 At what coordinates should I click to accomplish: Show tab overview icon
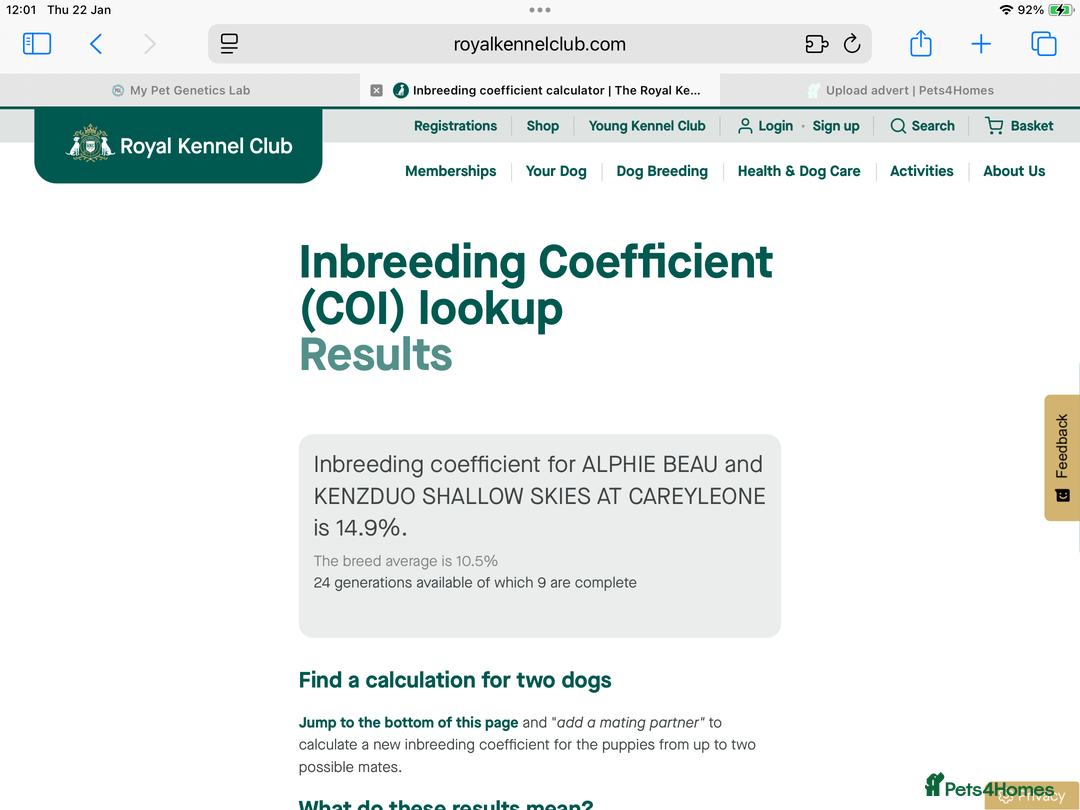click(1043, 44)
